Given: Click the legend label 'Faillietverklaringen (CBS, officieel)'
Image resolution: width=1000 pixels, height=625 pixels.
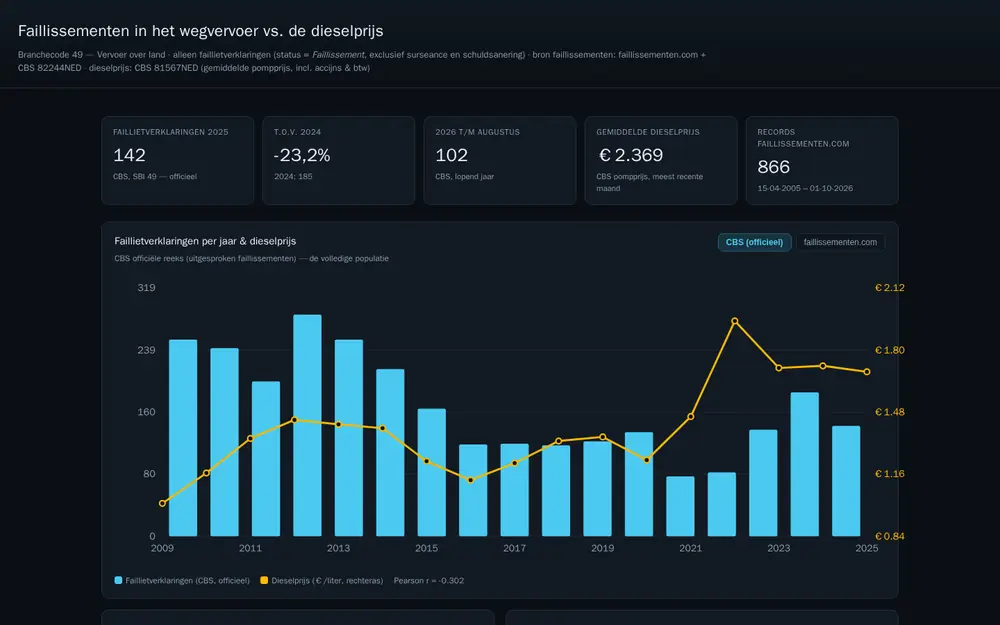Looking at the screenshot, I should (188, 580).
